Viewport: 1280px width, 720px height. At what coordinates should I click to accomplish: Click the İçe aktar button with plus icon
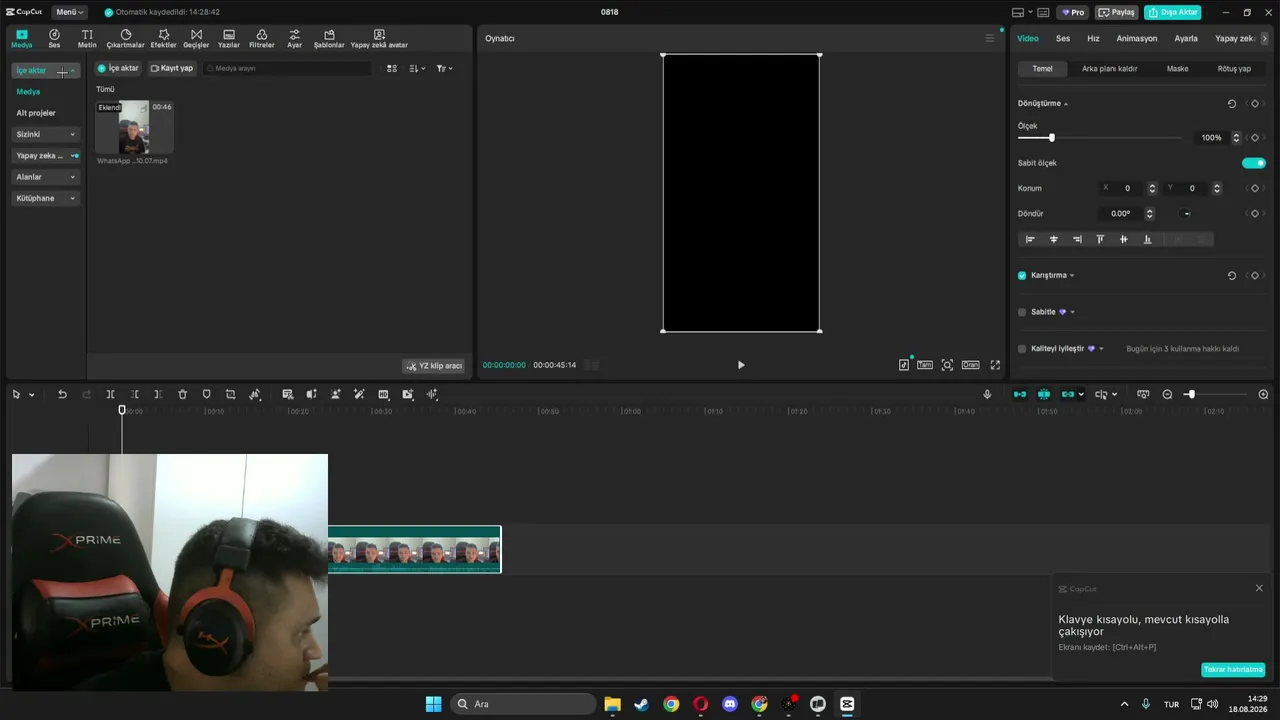(x=117, y=68)
